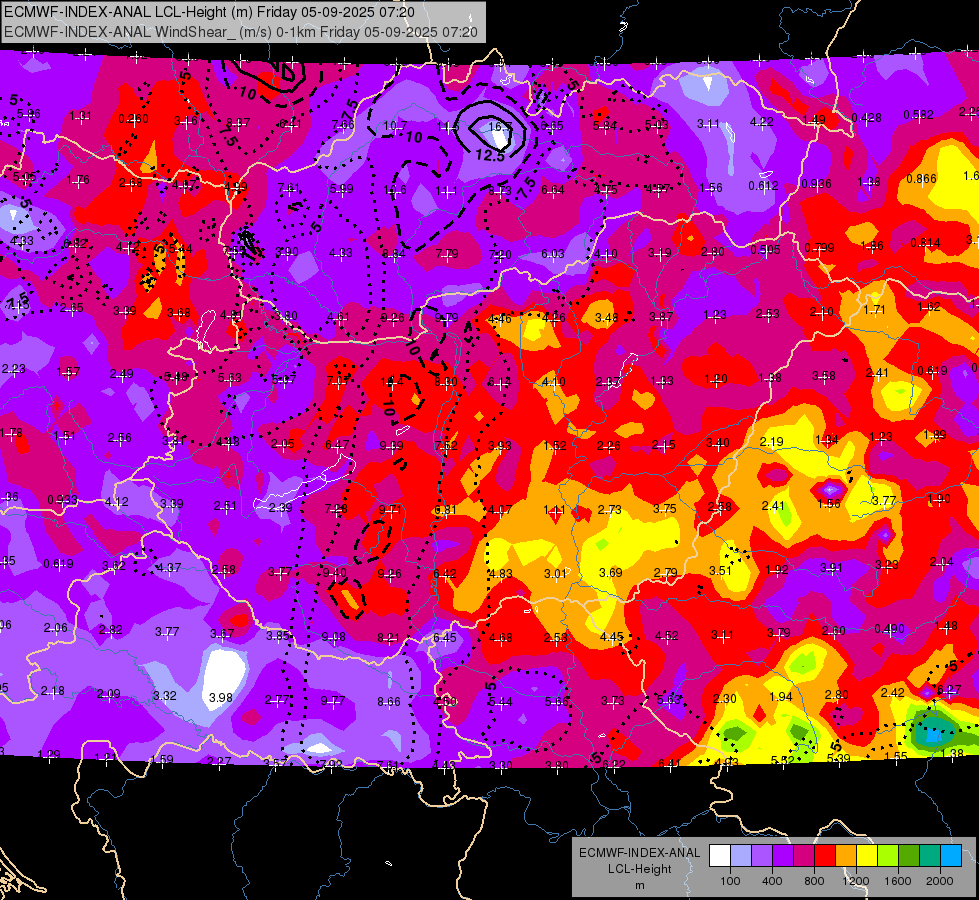The height and width of the screenshot is (900, 979).
Task: Click the LCL-Height header line at top
Action: tap(209, 12)
